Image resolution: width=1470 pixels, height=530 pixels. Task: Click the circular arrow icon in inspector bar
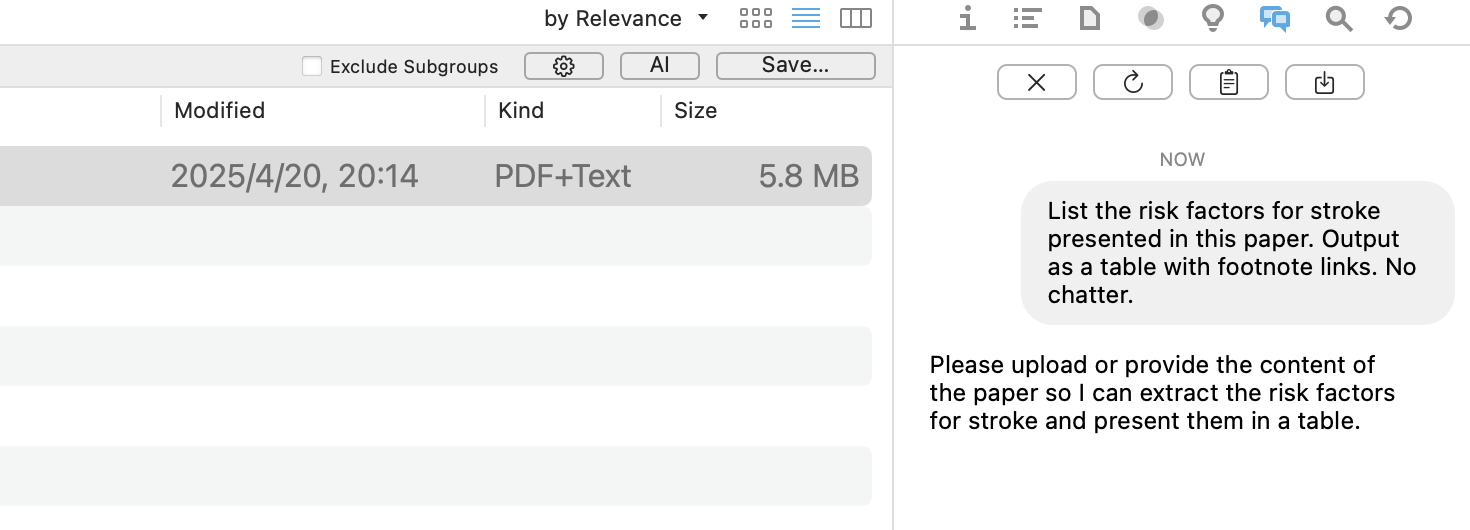tap(1399, 18)
